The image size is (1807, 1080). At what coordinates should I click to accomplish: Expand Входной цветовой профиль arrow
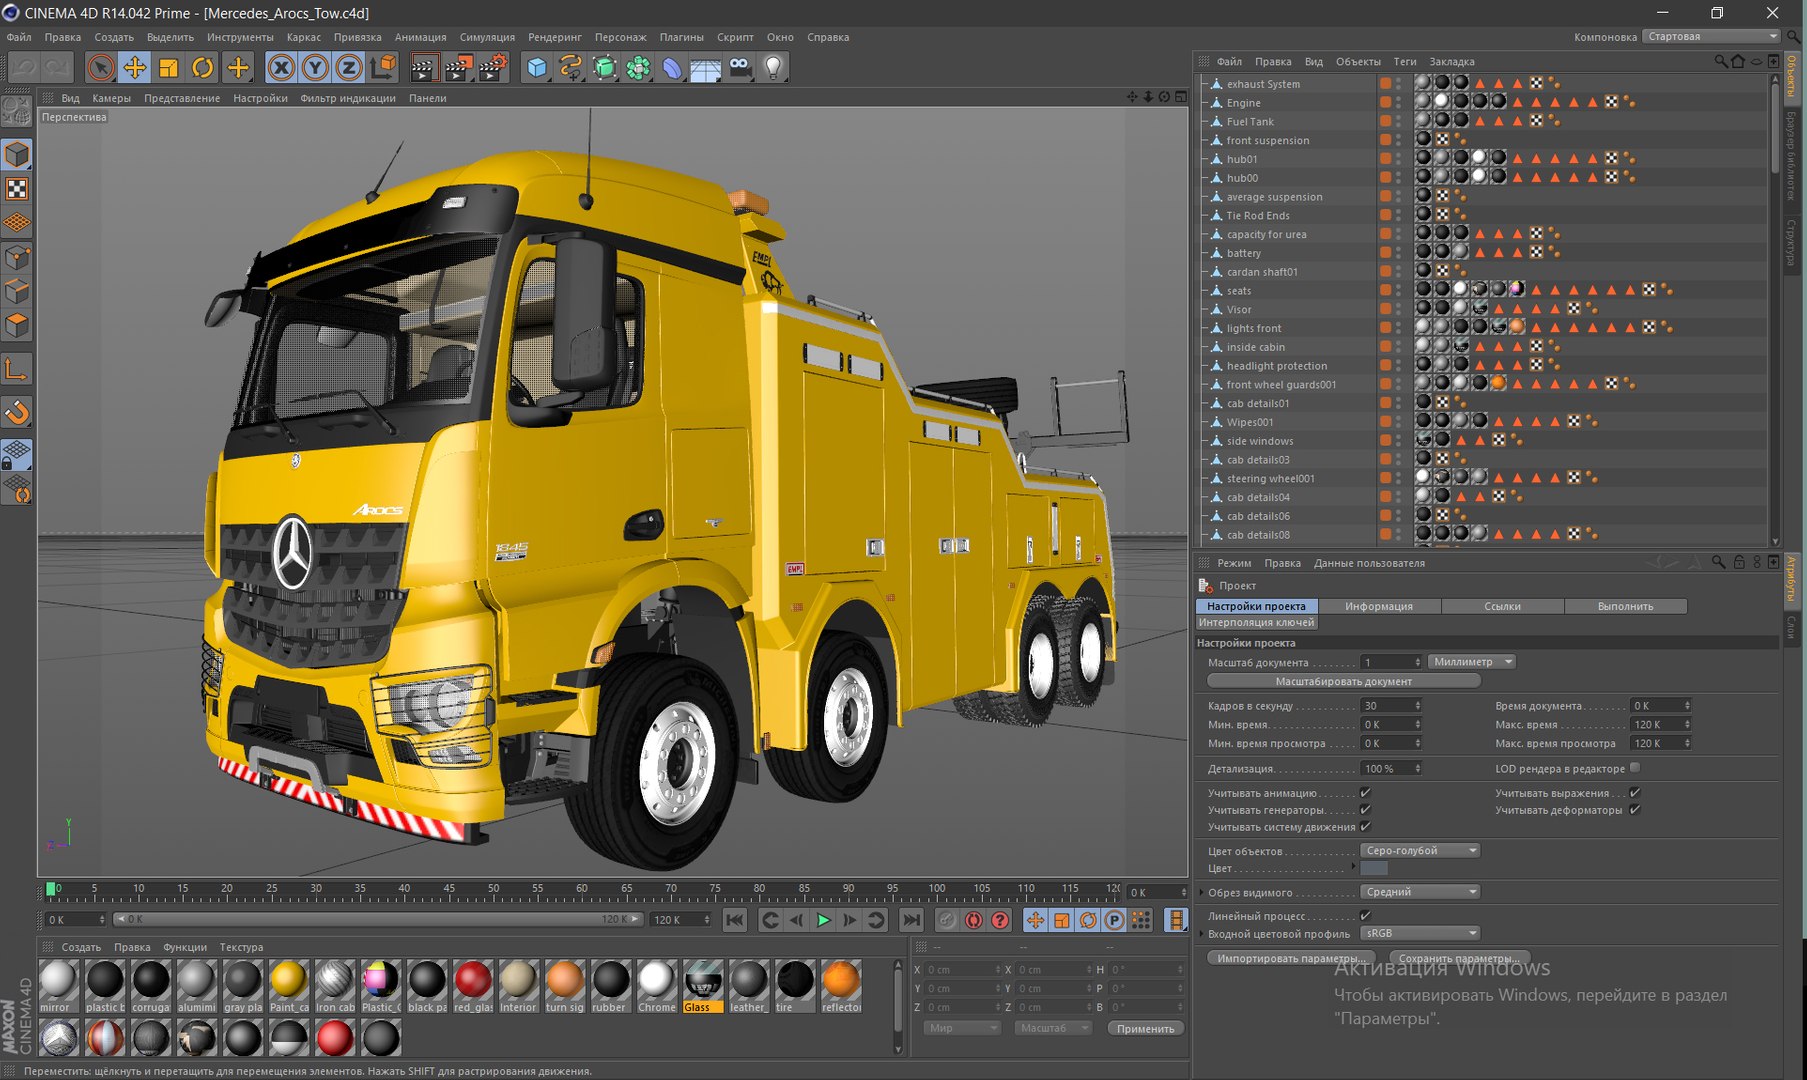[x=1201, y=933]
